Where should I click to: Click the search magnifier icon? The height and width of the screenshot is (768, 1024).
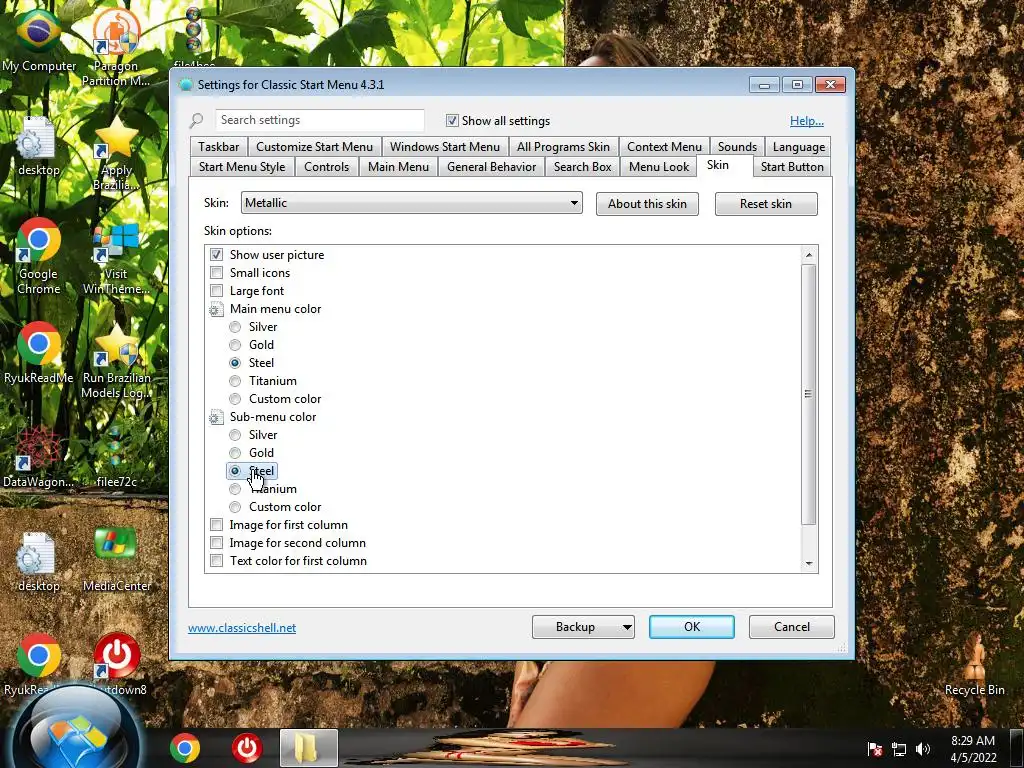197,120
